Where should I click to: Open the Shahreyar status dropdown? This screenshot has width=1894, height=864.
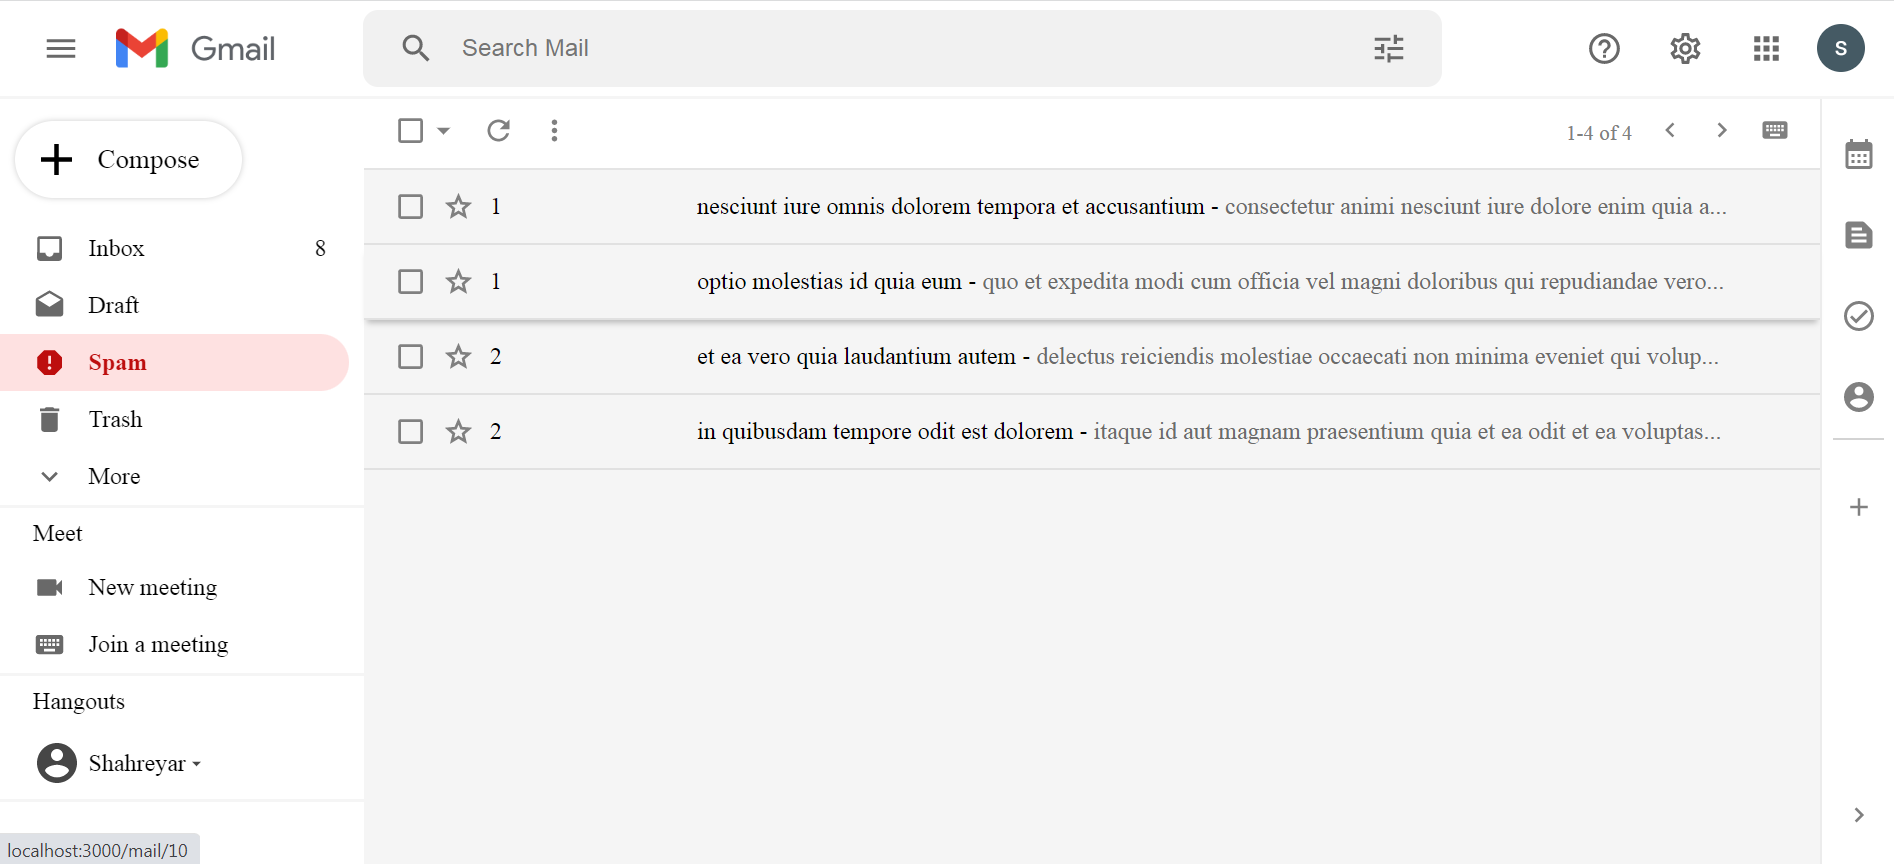pos(198,763)
